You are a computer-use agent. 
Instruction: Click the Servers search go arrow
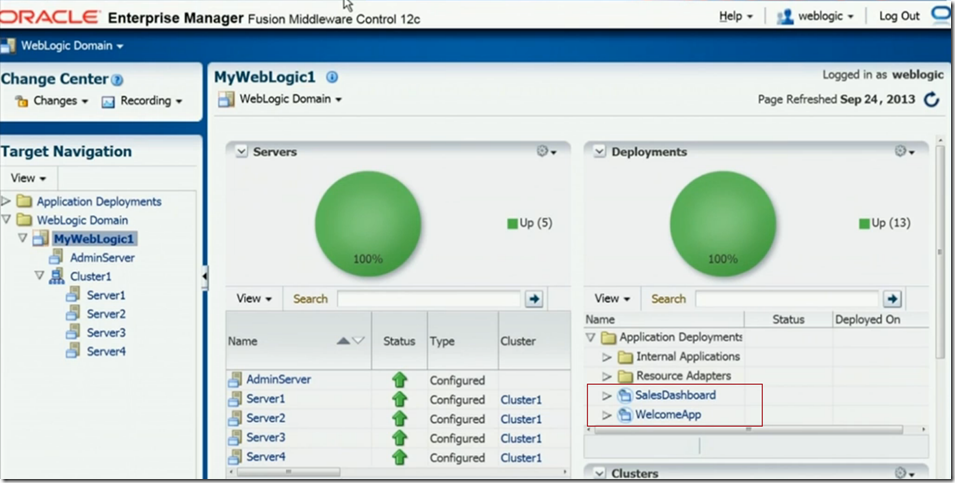(x=535, y=298)
